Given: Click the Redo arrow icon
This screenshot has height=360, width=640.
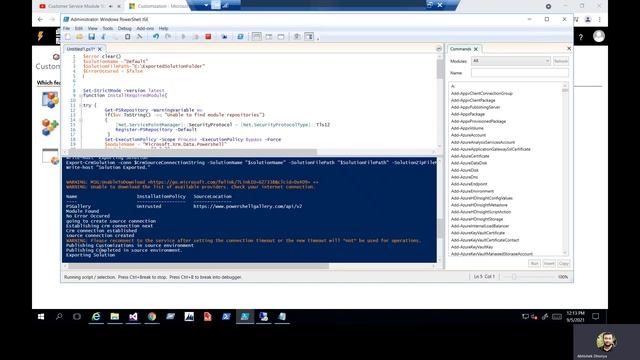Looking at the screenshot, I should (x=168, y=37).
